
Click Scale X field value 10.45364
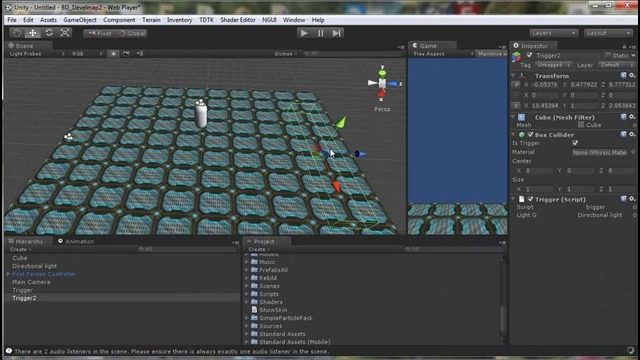click(x=544, y=105)
